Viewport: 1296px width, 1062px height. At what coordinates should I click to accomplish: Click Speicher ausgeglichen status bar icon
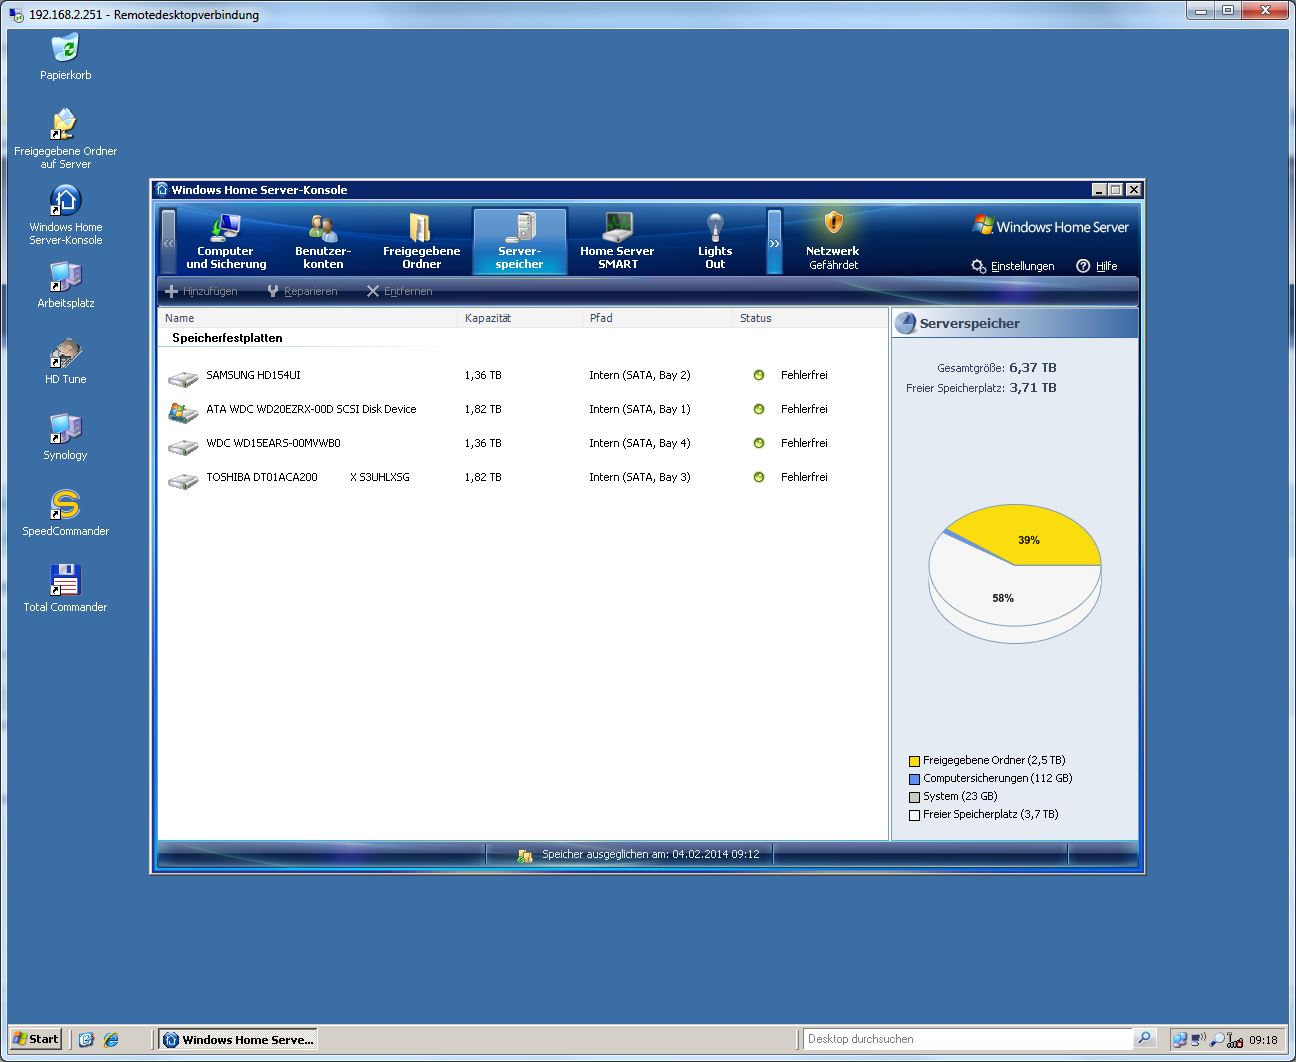[525, 855]
